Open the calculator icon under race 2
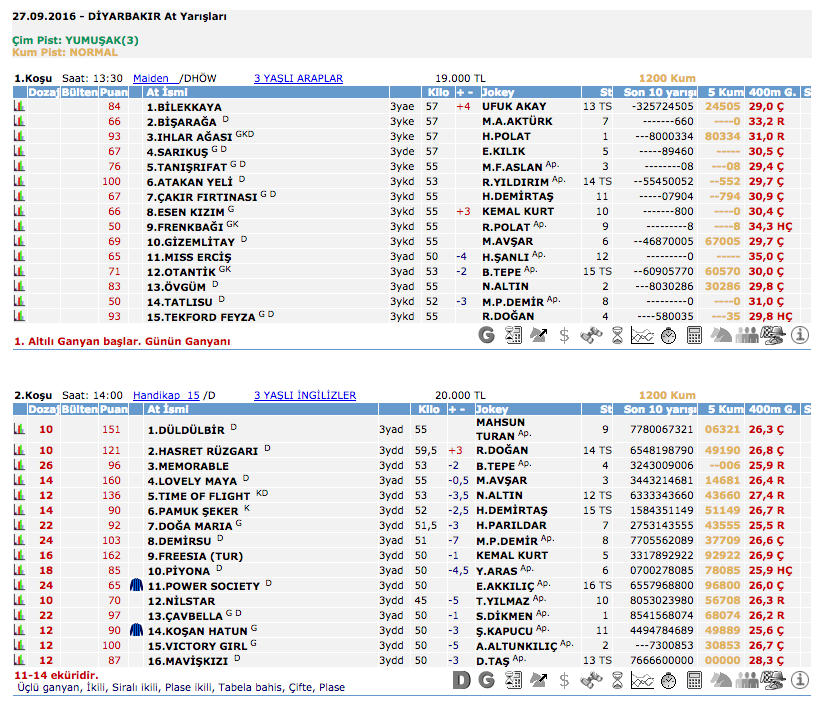 [694, 681]
